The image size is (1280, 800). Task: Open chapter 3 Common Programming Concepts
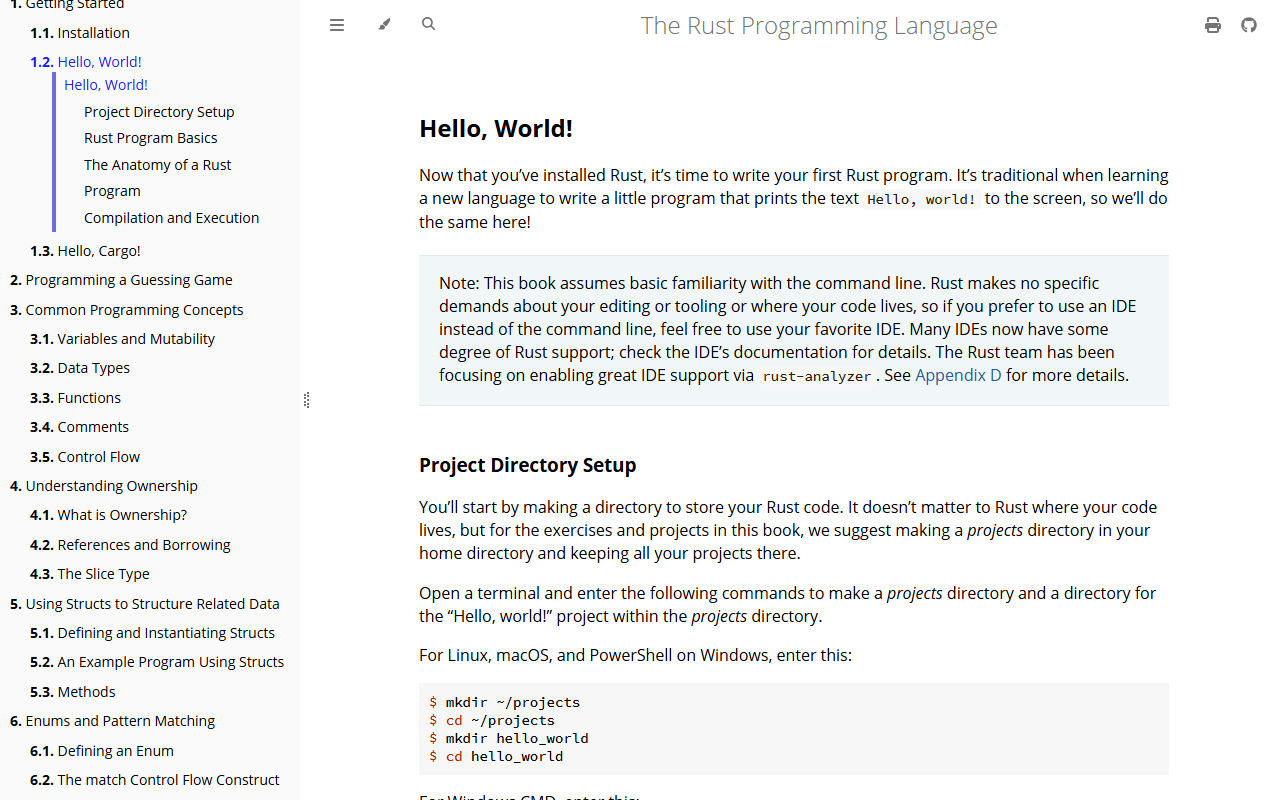pos(127,310)
